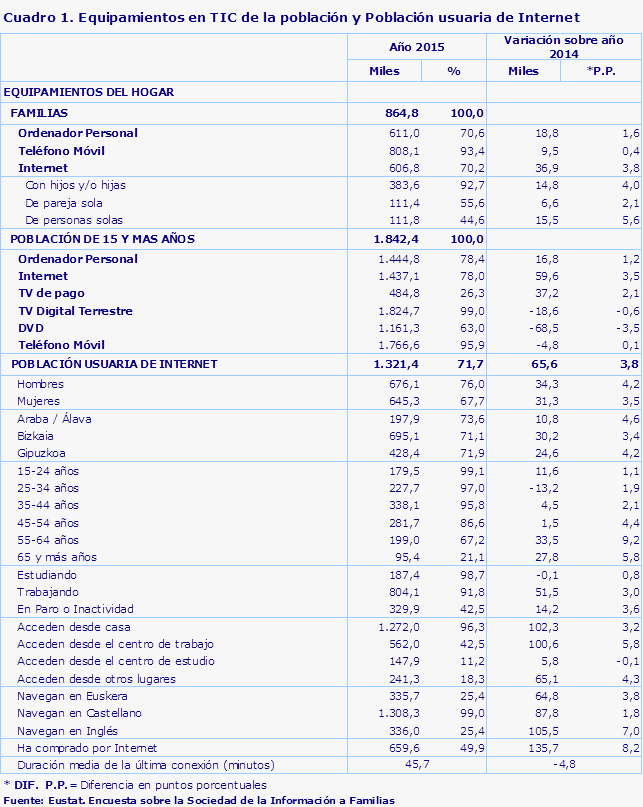Click the table title 'Cuadro 1. Equipamientos en TIC'
This screenshot has height=807, width=643.
[x=291, y=17]
